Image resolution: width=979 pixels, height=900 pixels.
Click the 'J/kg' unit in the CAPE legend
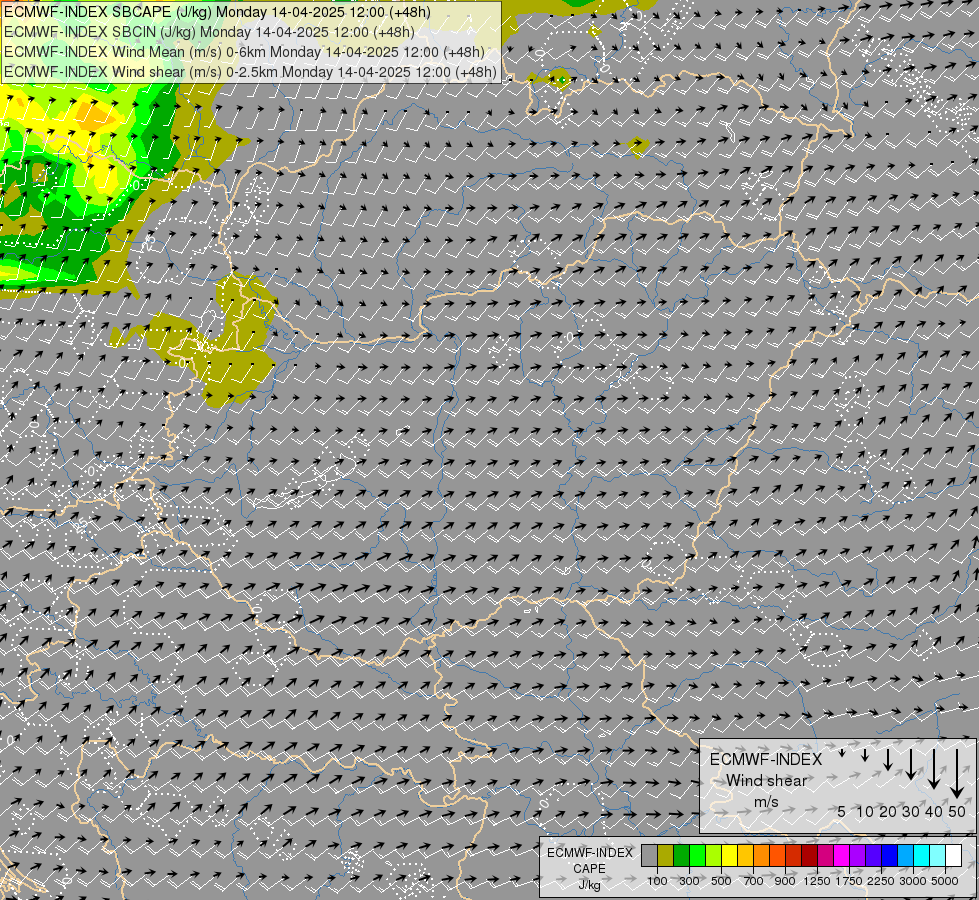coord(589,885)
